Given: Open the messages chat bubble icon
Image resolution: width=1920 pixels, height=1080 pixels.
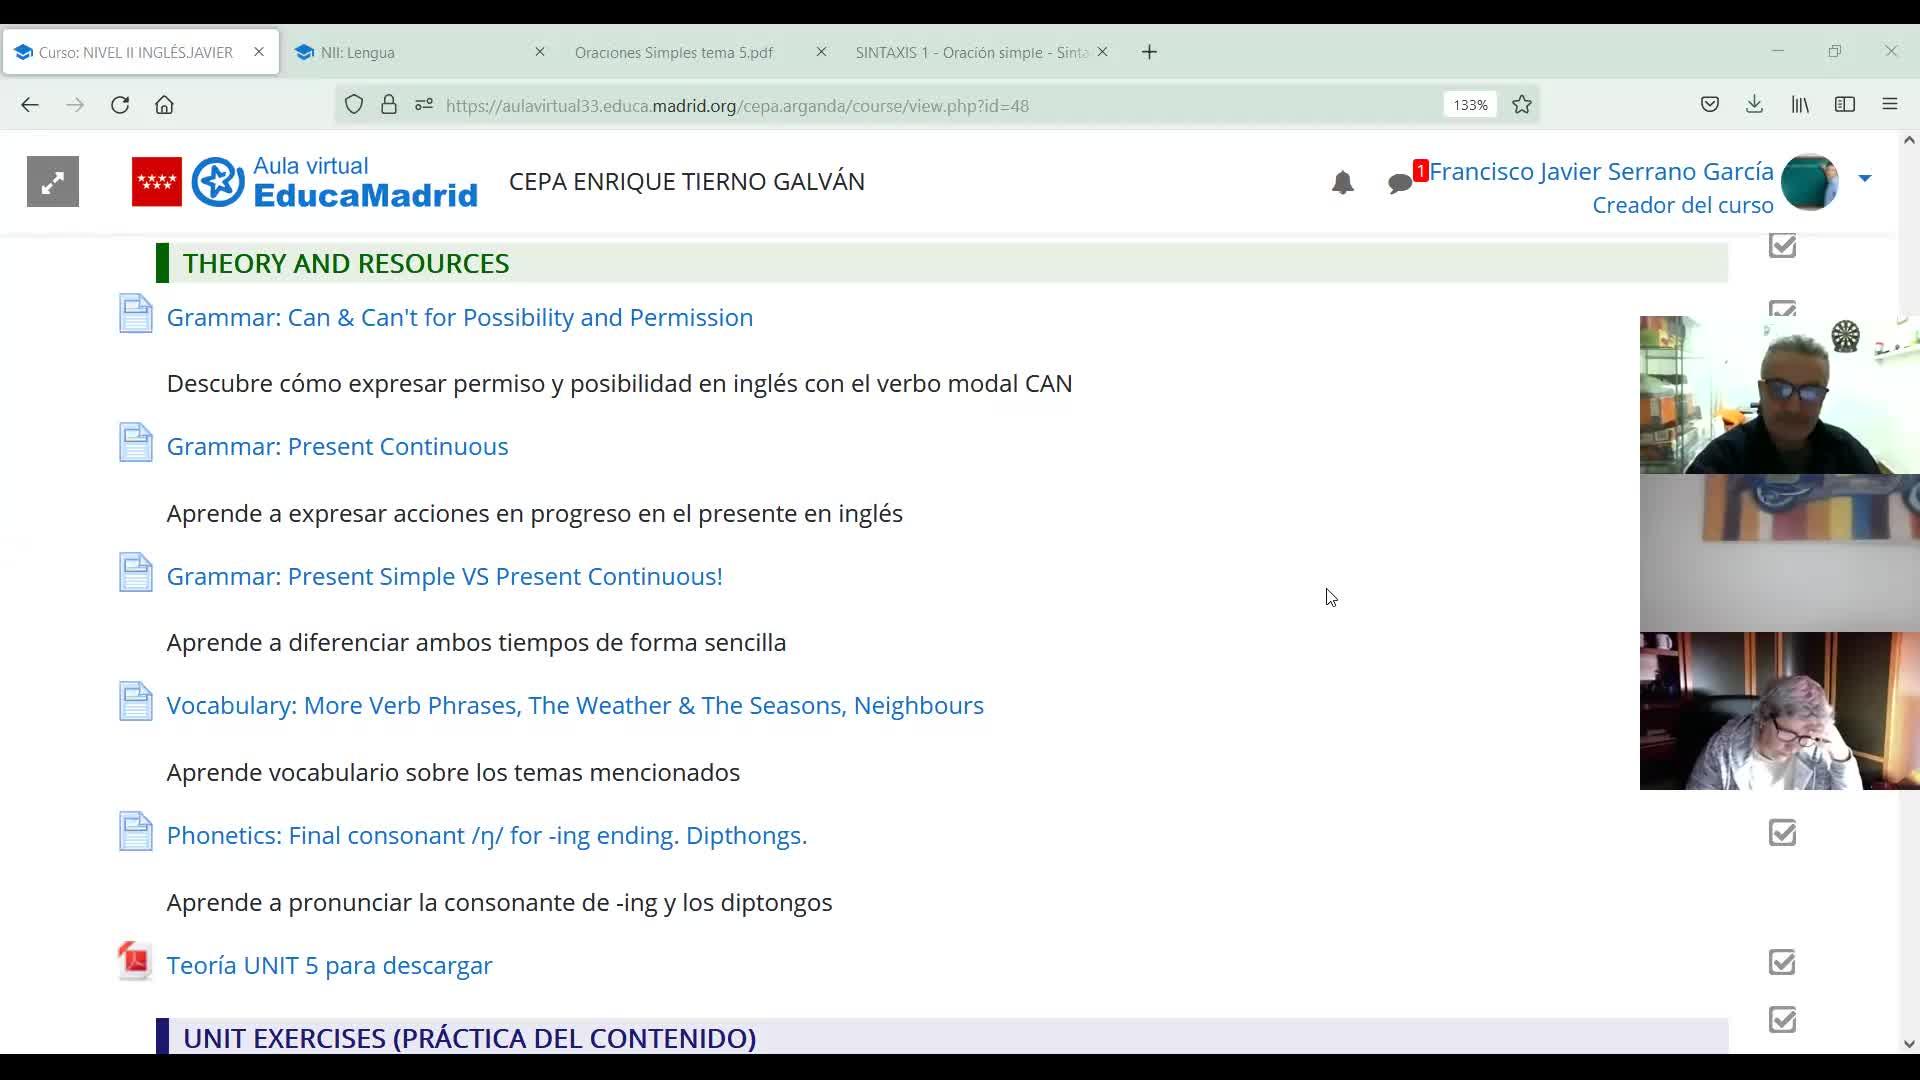Looking at the screenshot, I should coord(1400,183).
